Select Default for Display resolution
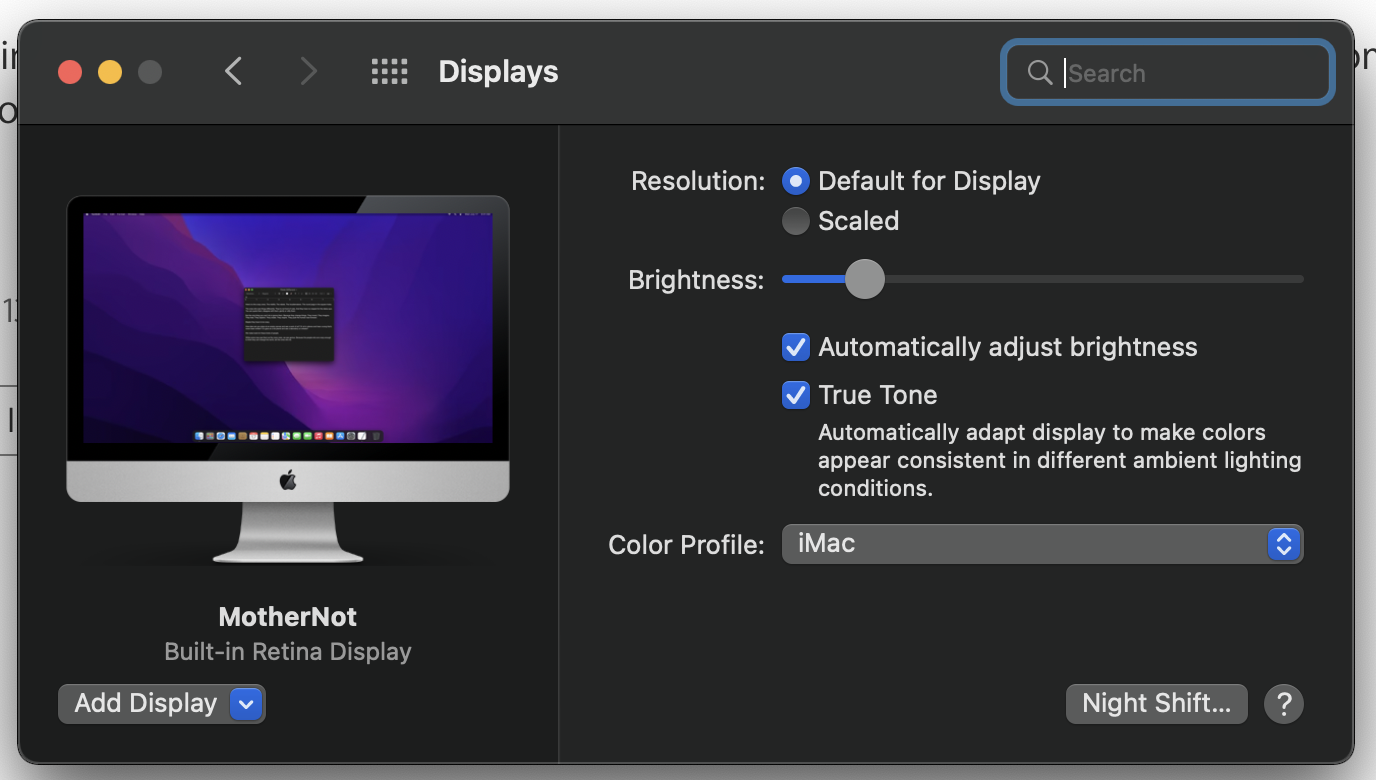Screen dimensions: 1376x780 pos(795,181)
